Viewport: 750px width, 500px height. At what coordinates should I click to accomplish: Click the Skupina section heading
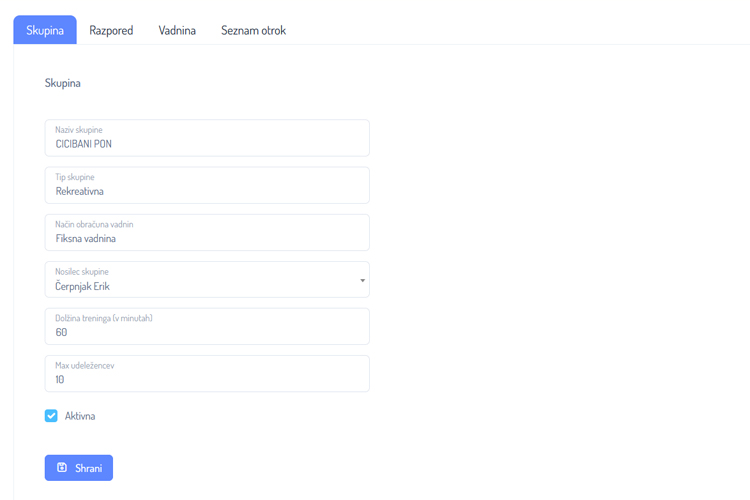point(63,84)
